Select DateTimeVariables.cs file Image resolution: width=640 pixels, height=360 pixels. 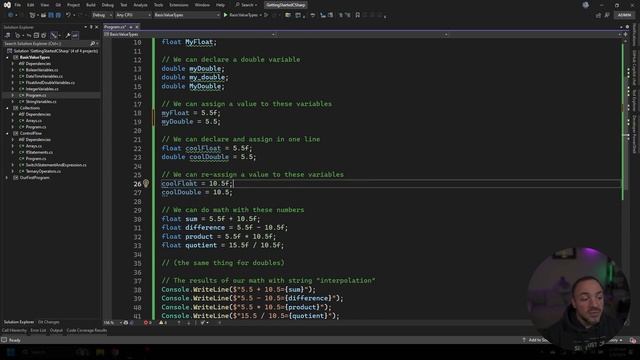point(44,76)
